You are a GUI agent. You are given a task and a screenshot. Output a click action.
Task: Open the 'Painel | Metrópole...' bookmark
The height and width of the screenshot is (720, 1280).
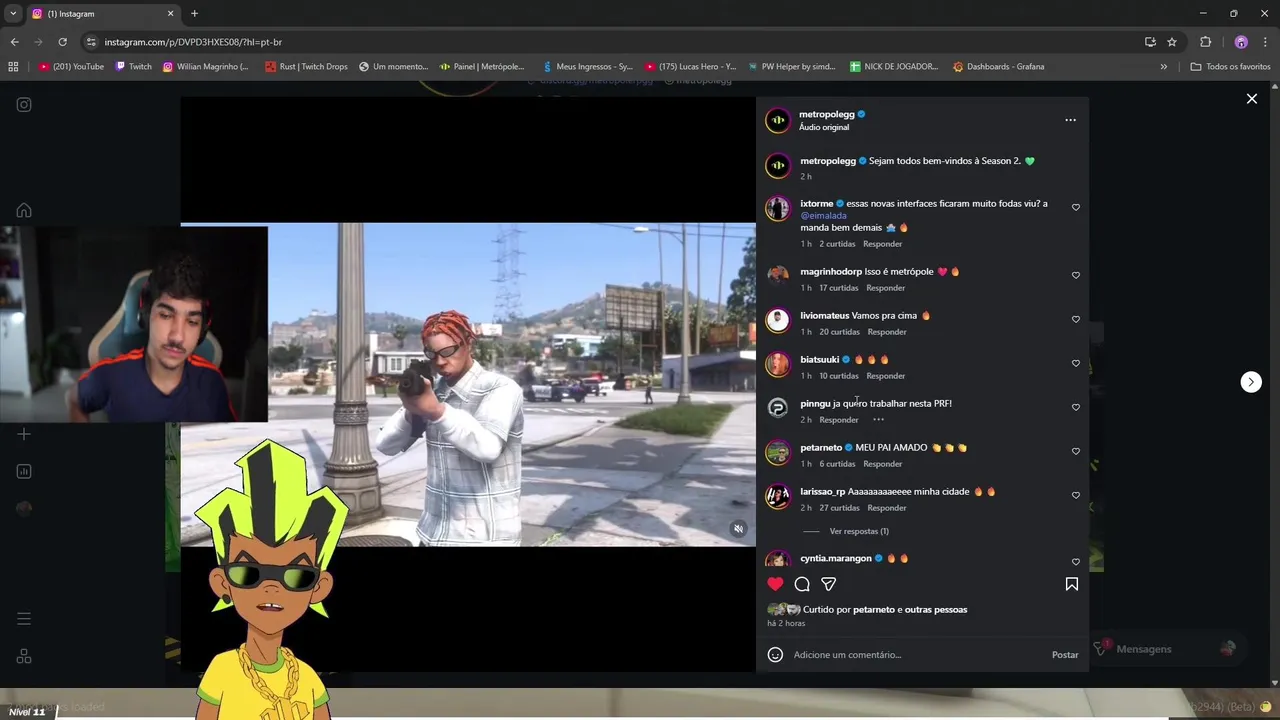tap(482, 67)
